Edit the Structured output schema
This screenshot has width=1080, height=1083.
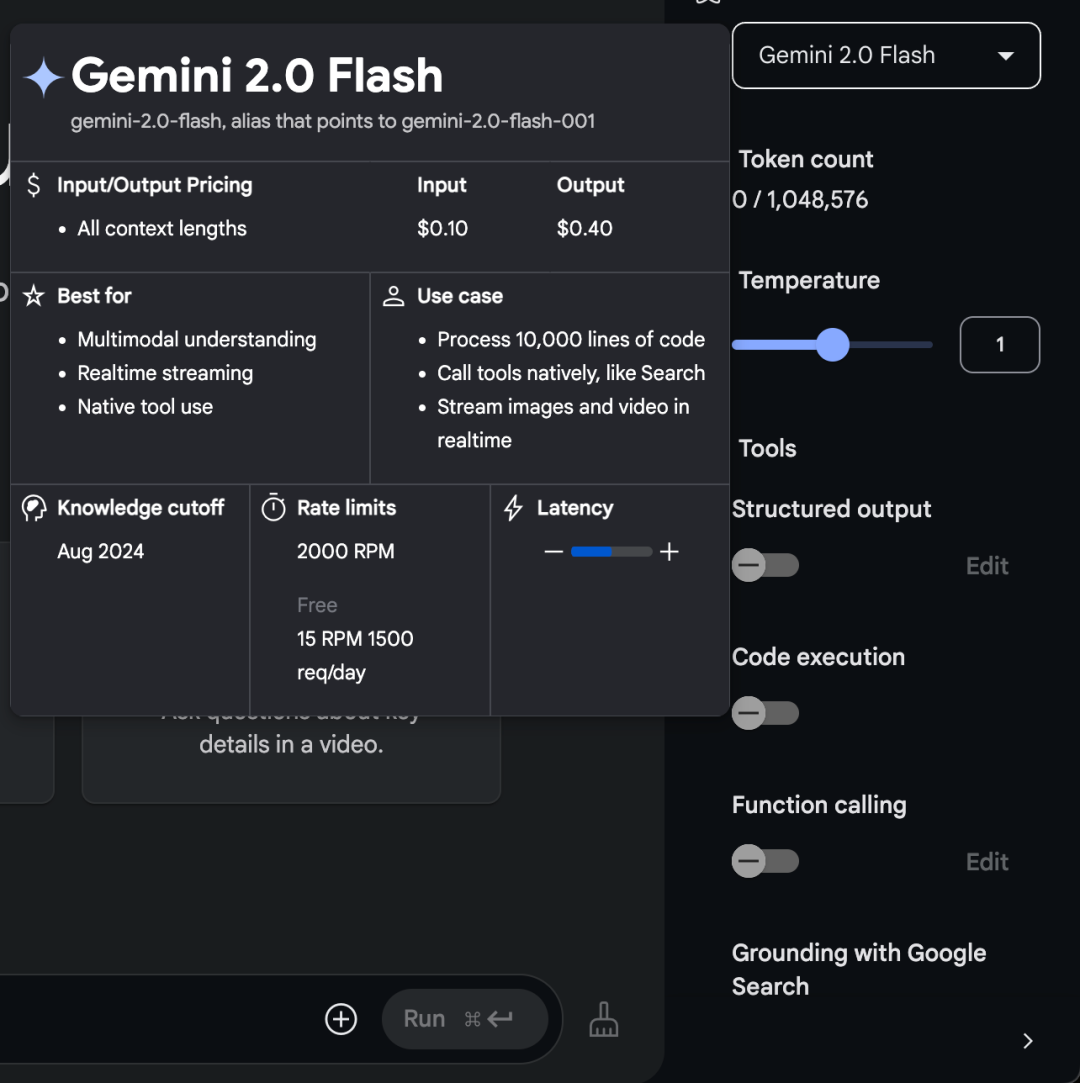(x=986, y=565)
